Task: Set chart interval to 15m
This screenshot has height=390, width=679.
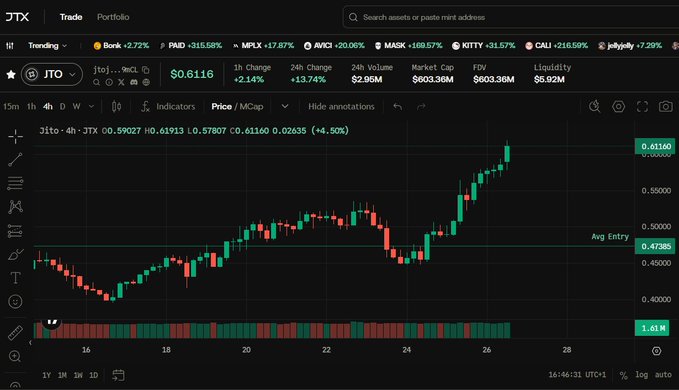Action: (11, 106)
